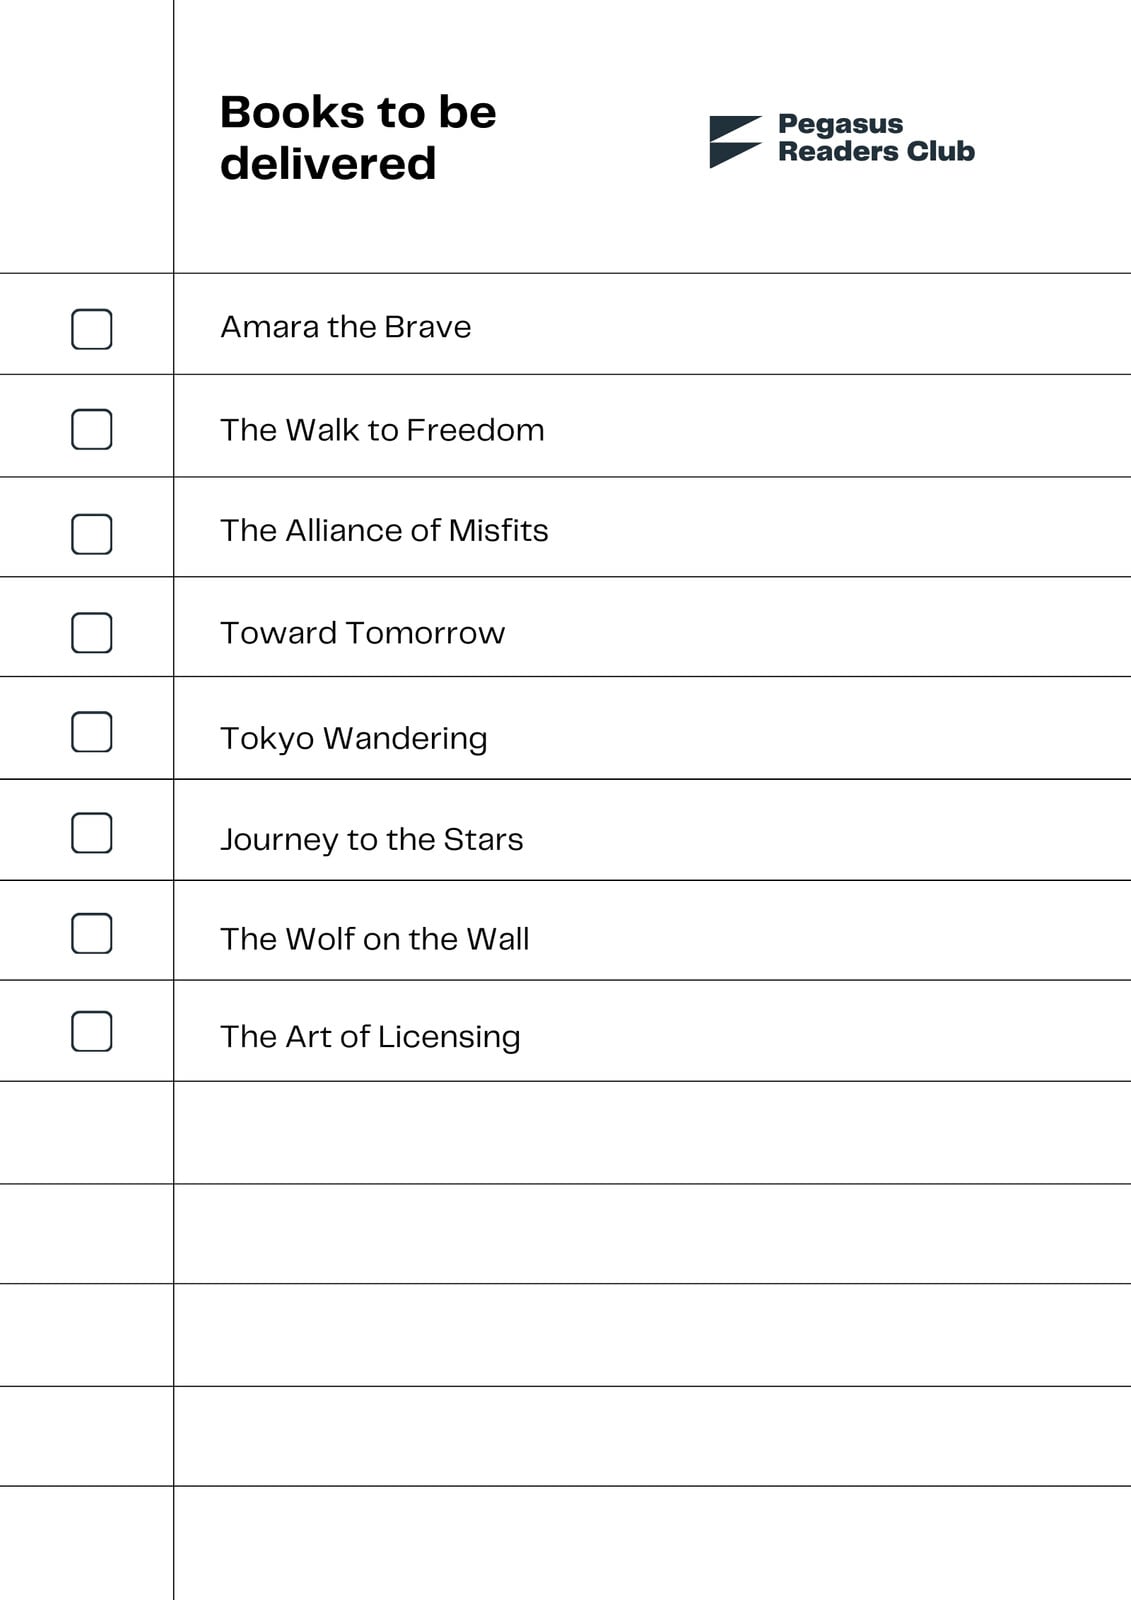
Task: Select the Pegasus Readers Club text
Action: [876, 138]
